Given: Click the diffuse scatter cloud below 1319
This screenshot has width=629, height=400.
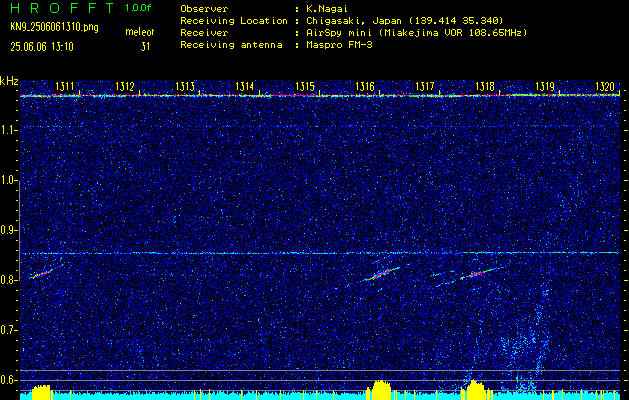Looking at the screenshot, I should pyautogui.click(x=528, y=341).
